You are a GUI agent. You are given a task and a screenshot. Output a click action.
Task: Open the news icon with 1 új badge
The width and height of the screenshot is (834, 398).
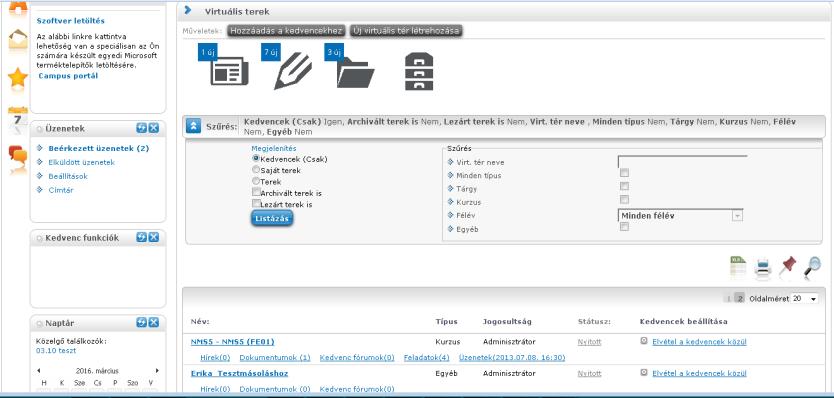pos(223,67)
